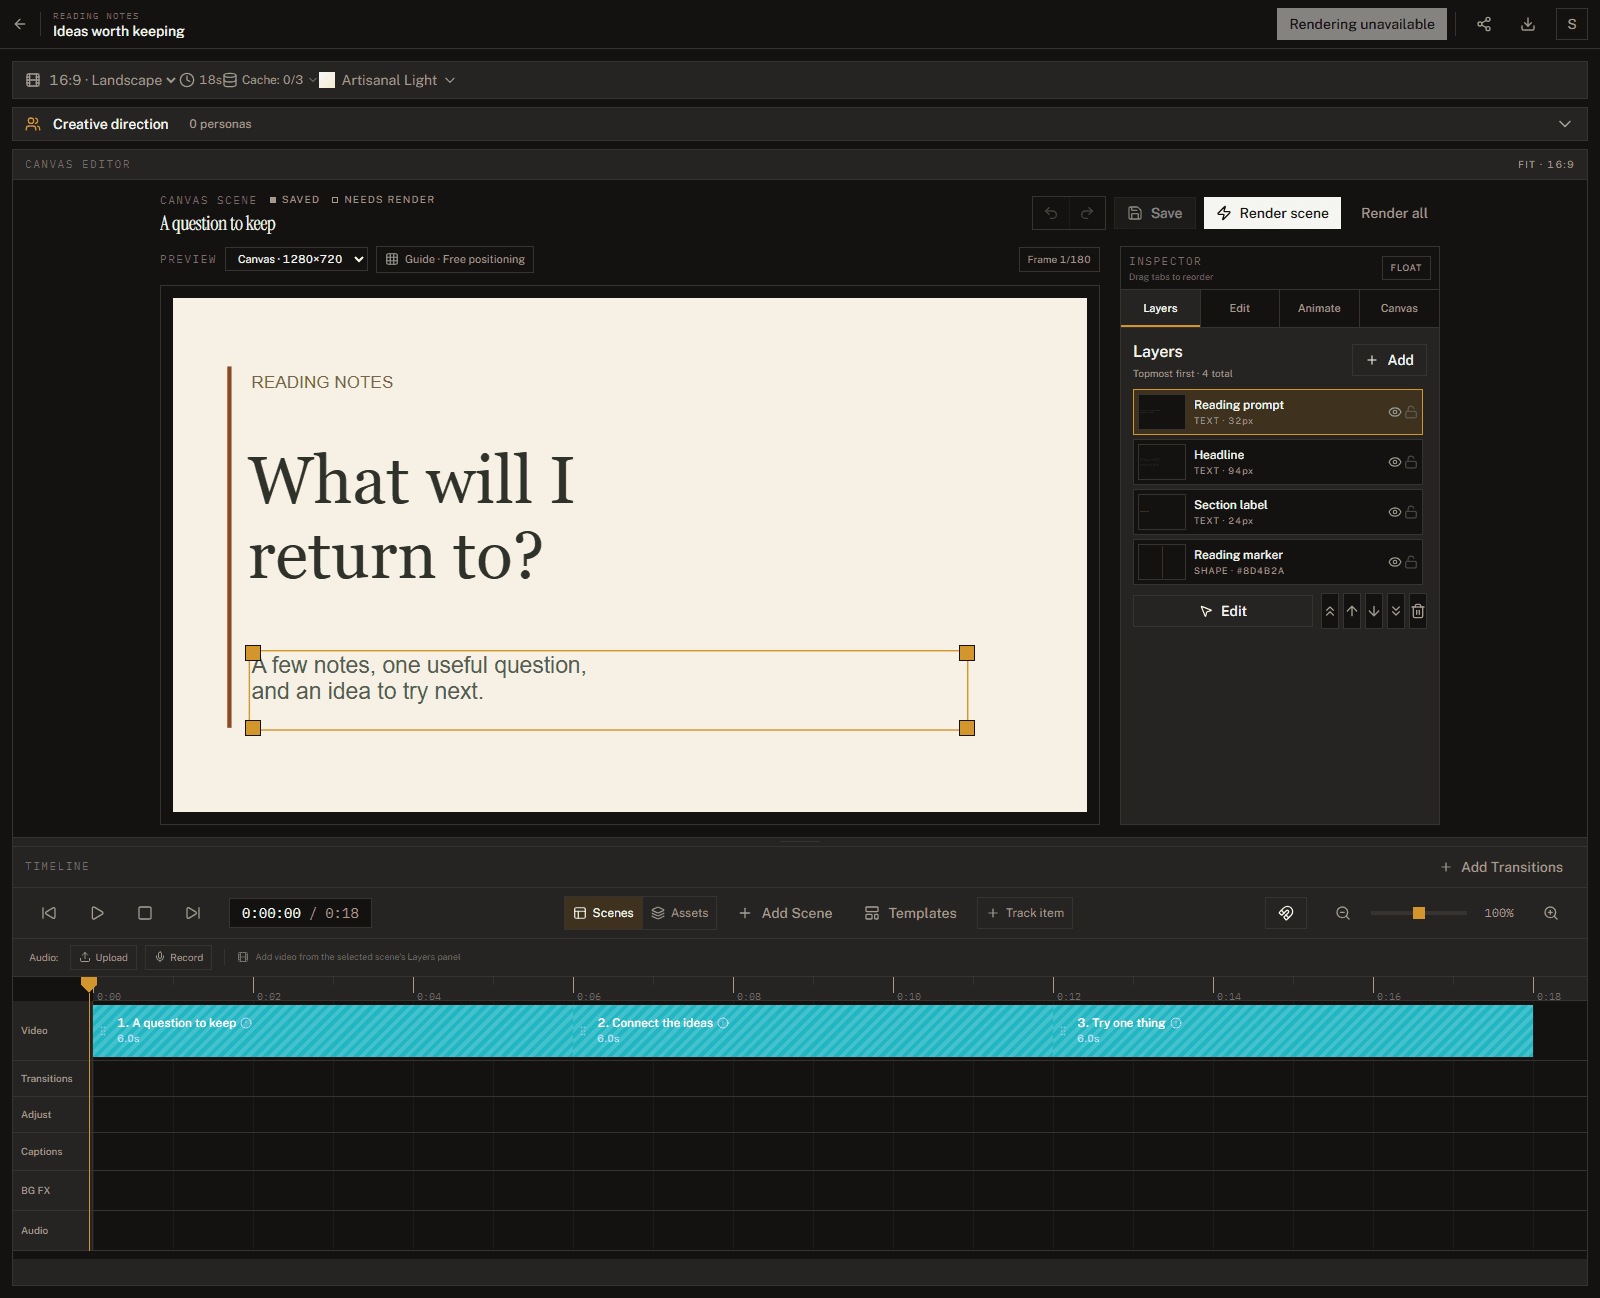Switch to the Canvas inspector tab
Image resolution: width=1600 pixels, height=1298 pixels.
1399,308
